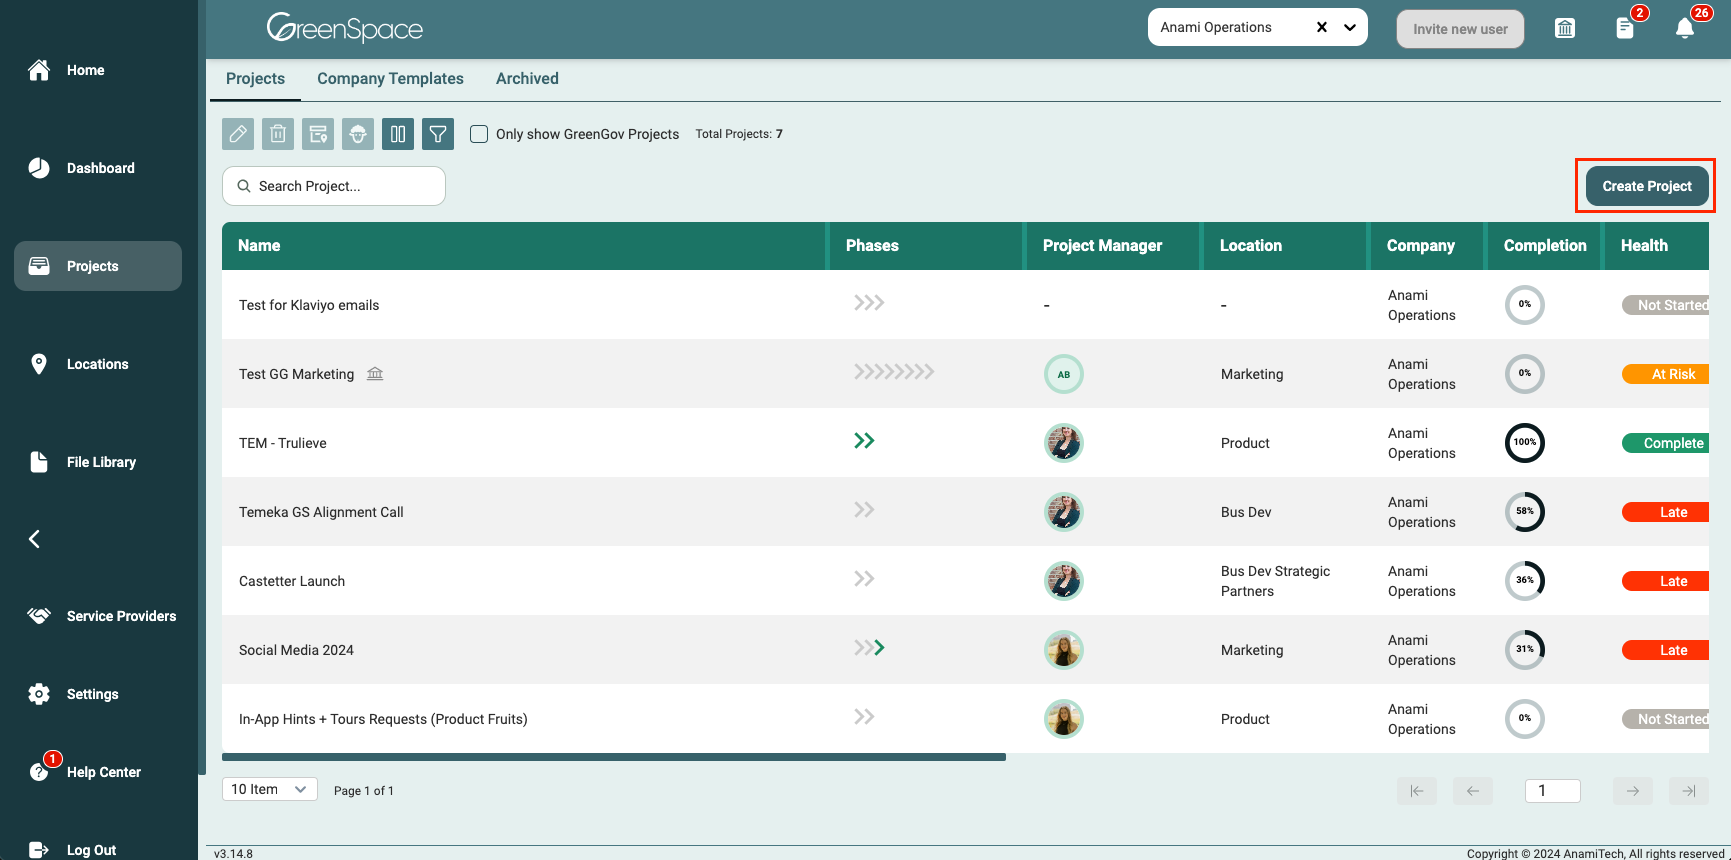Clear the Anami Operations selection

1322,28
